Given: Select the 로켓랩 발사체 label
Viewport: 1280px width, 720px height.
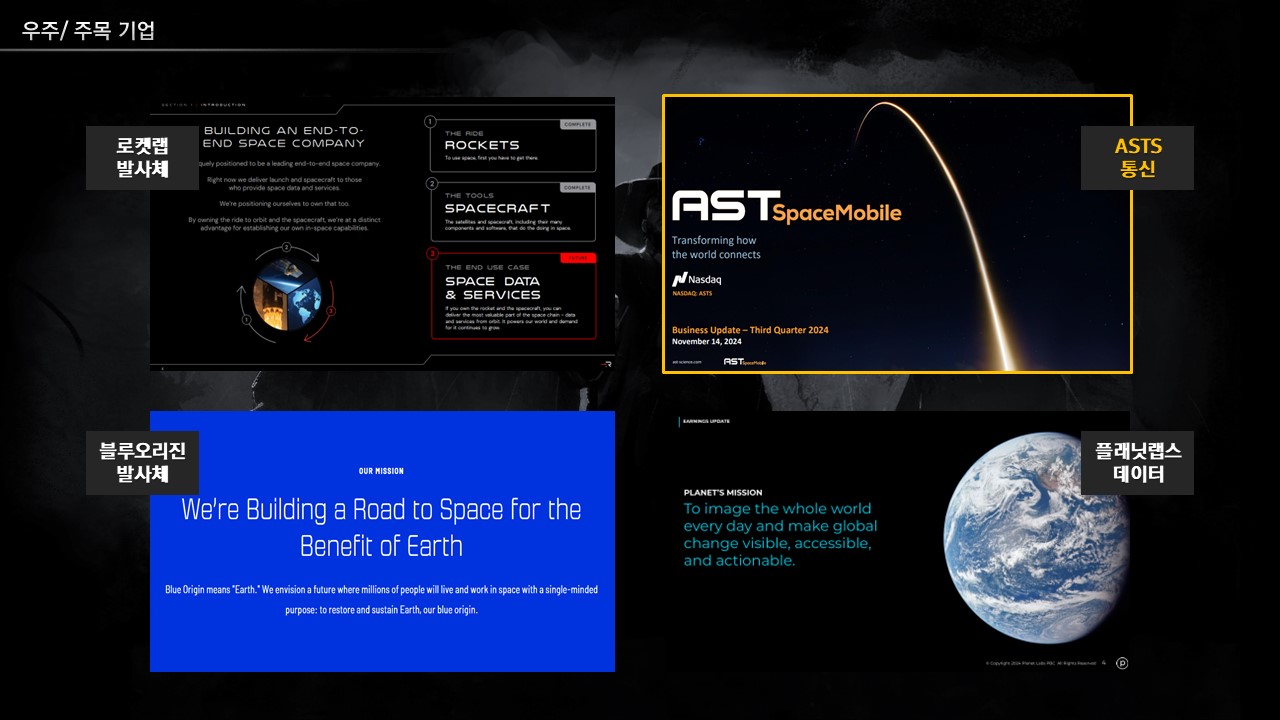Looking at the screenshot, I should pos(142,157).
